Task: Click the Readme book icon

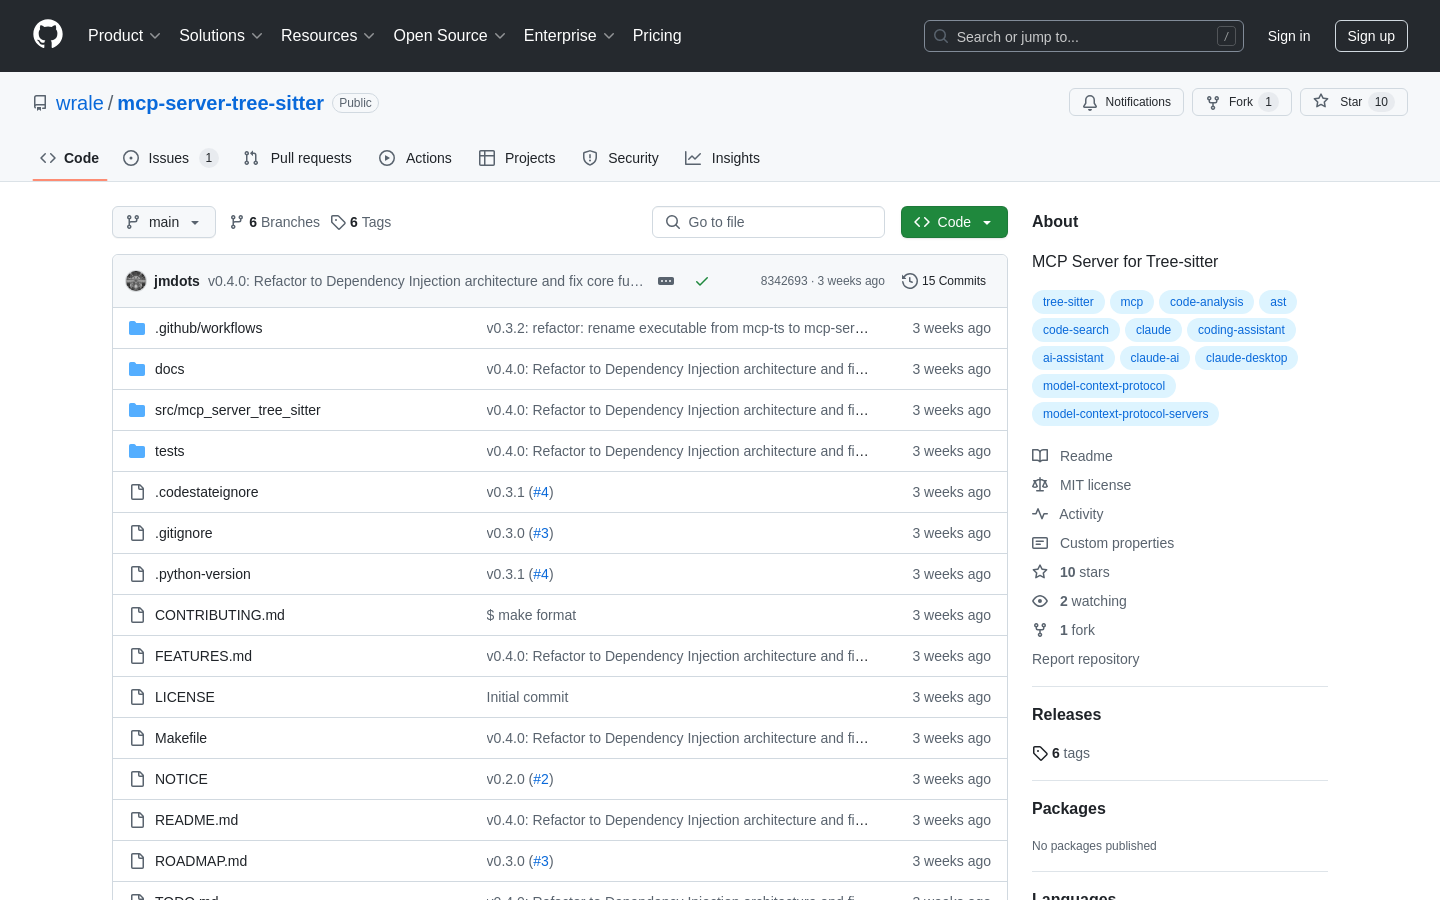Action: click(1040, 456)
